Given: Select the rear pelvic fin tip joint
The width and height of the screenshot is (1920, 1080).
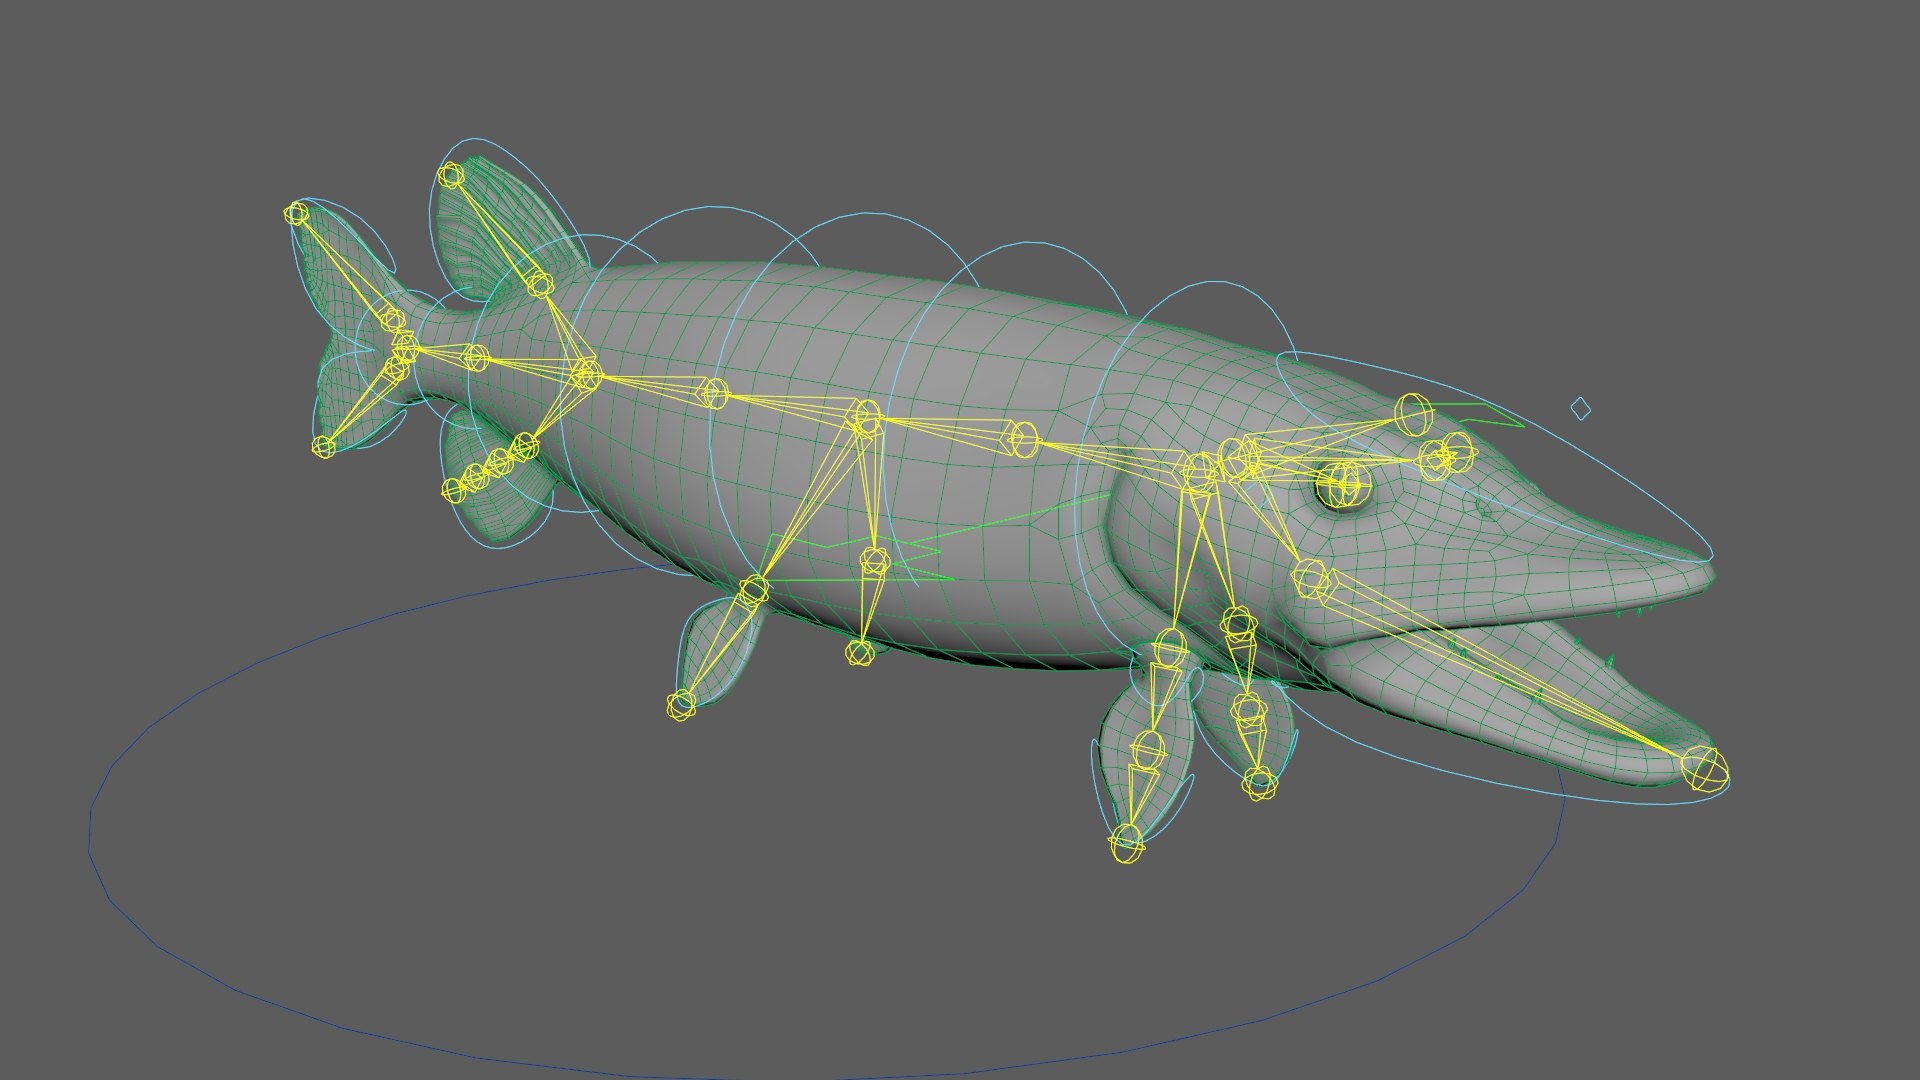Looking at the screenshot, I should click(681, 705).
